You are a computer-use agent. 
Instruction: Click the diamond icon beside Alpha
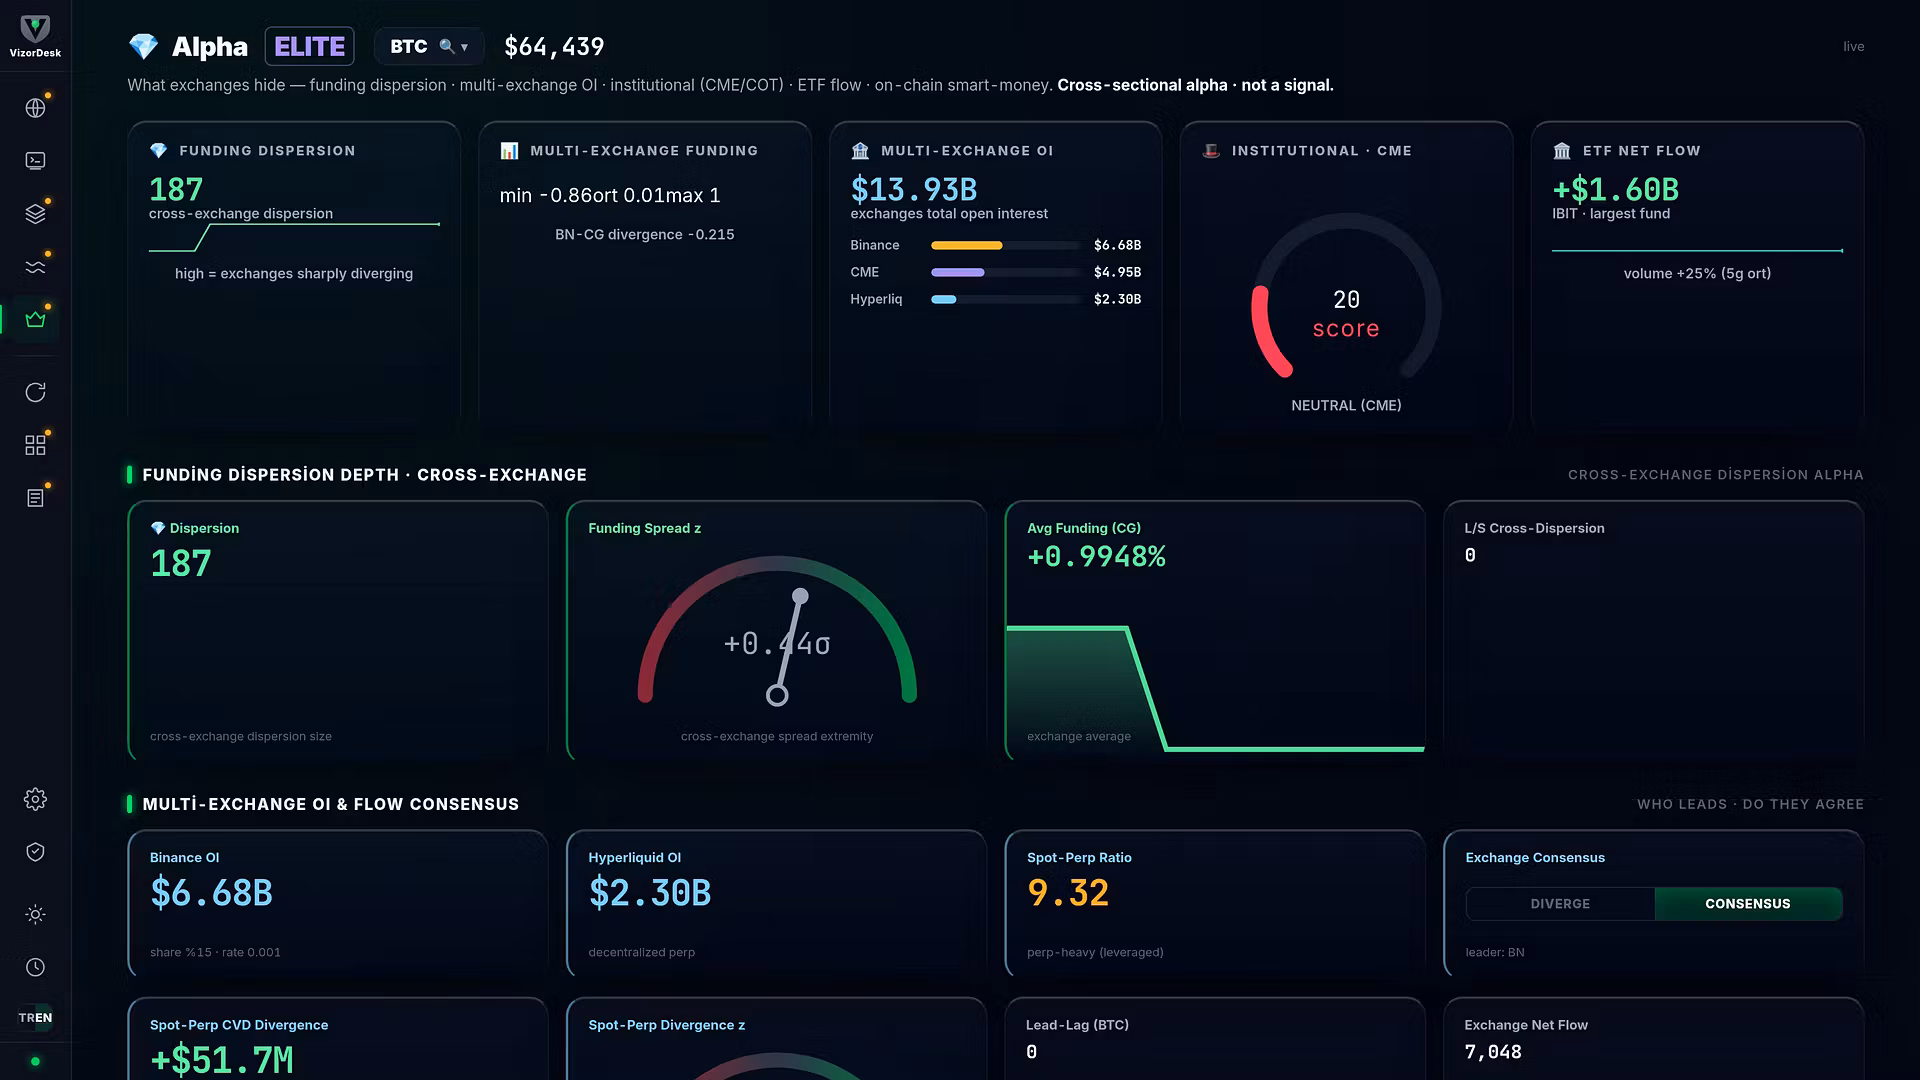pyautogui.click(x=143, y=46)
